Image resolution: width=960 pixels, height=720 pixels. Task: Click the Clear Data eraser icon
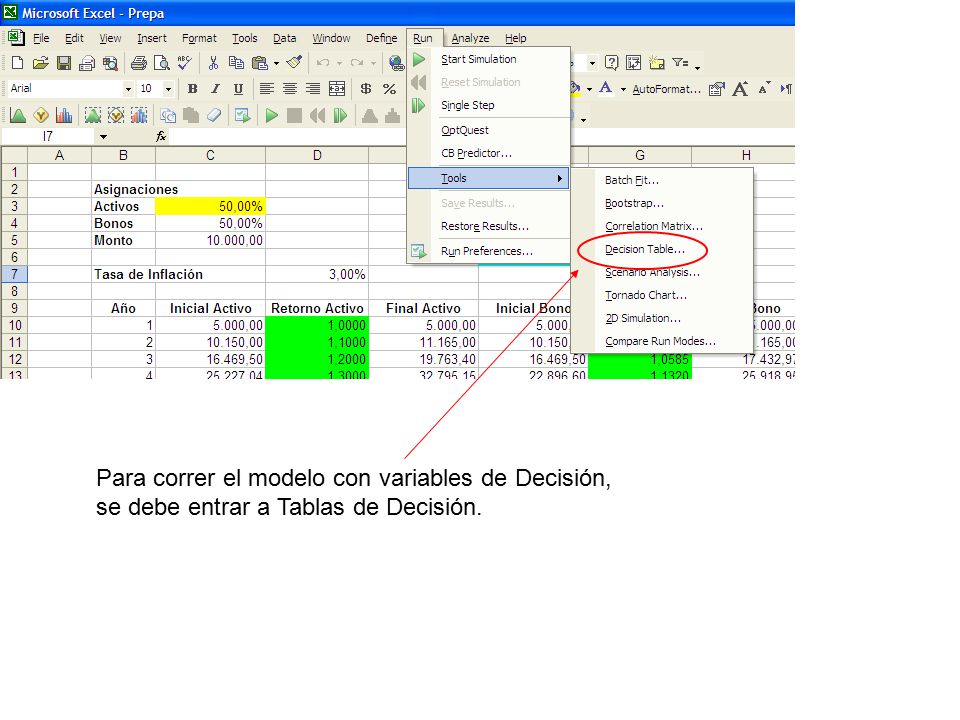click(x=214, y=115)
